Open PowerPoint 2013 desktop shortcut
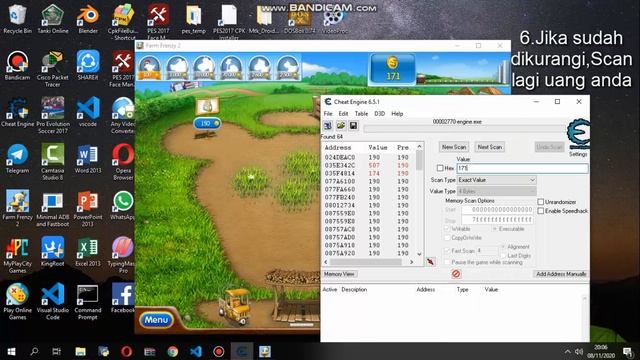 click(88, 208)
